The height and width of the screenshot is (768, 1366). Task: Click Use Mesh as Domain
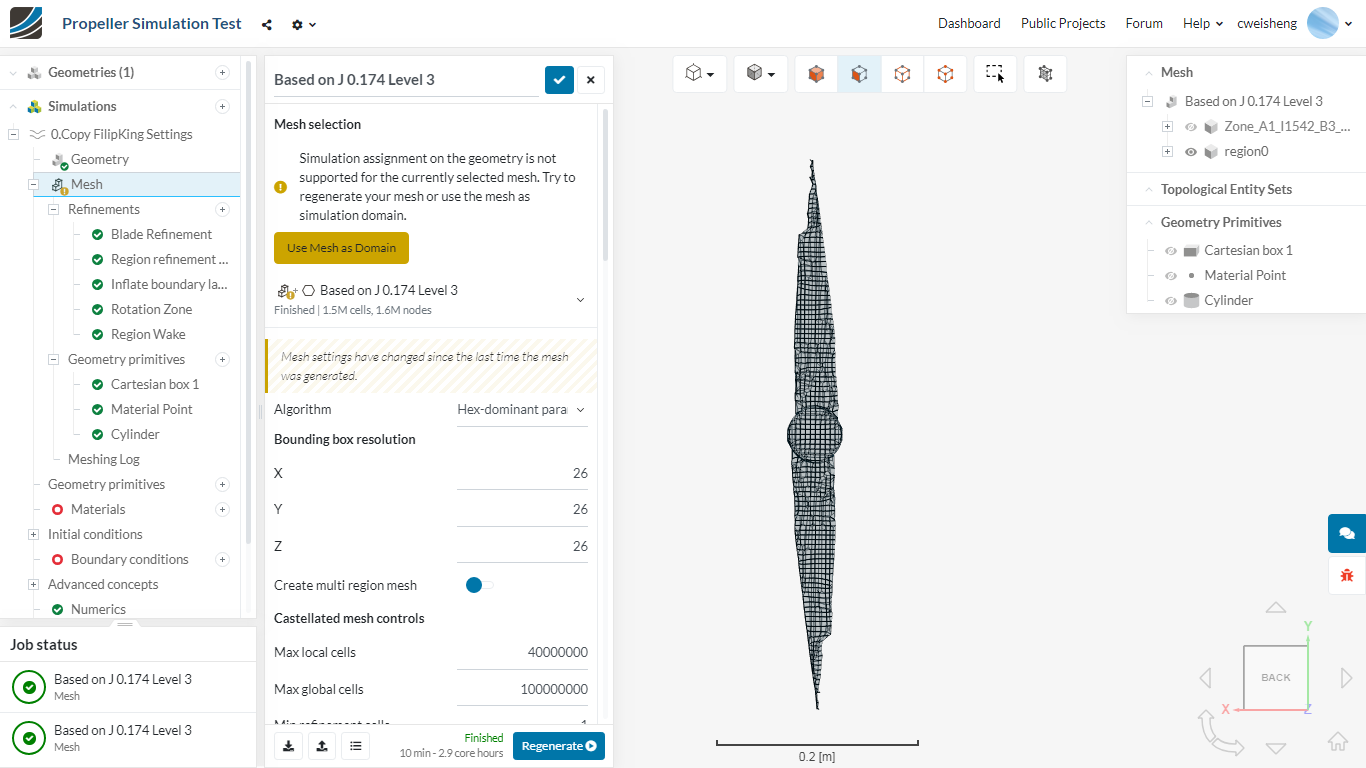(x=341, y=248)
